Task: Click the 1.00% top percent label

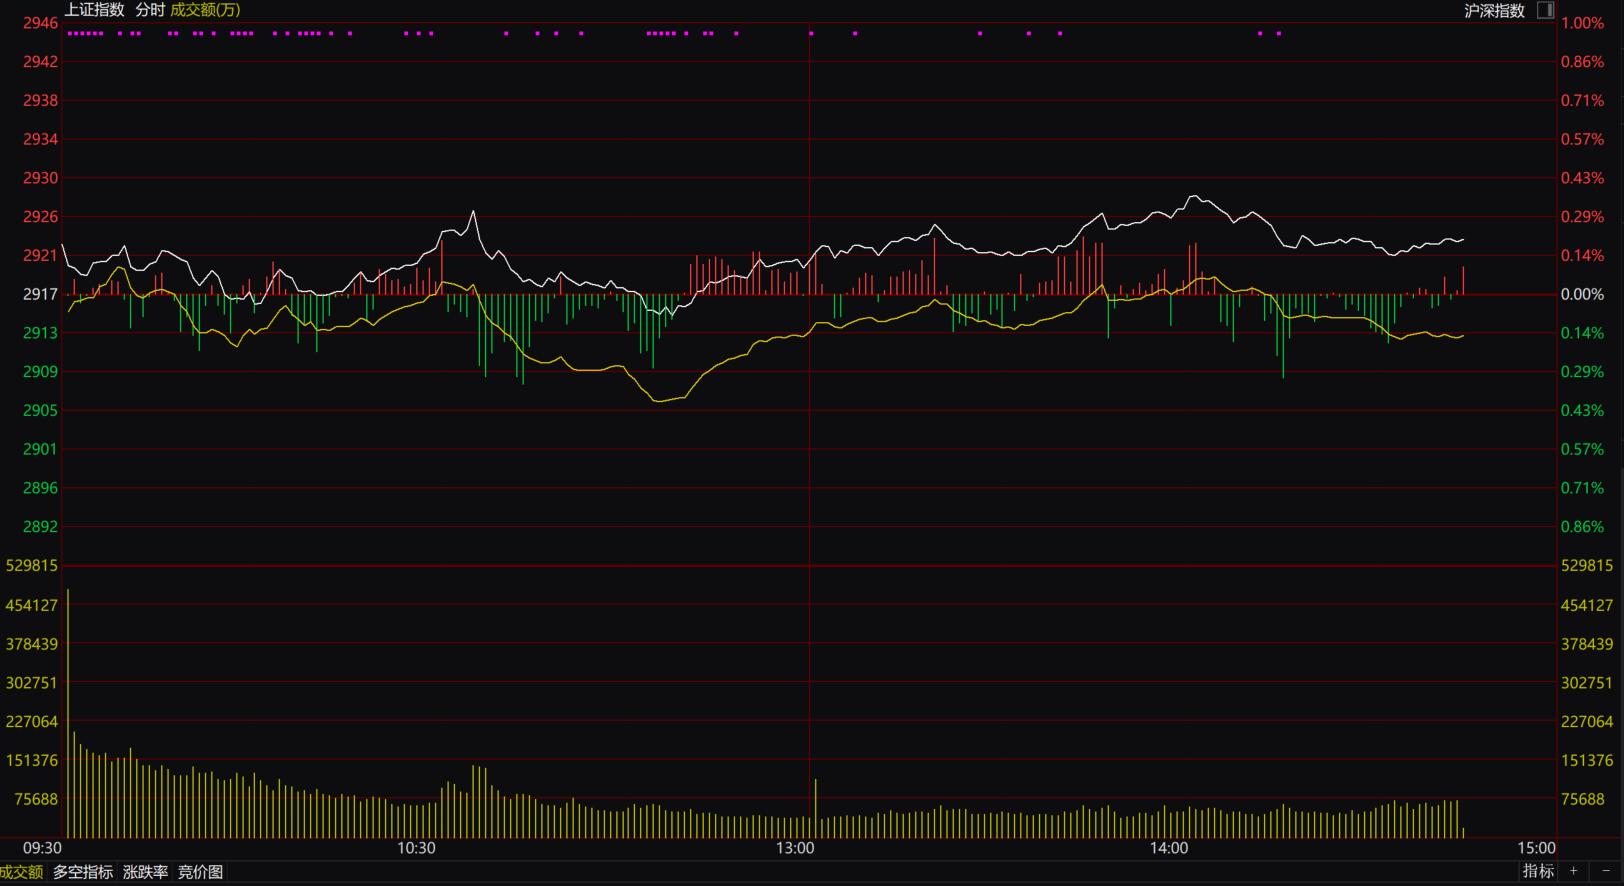Action: click(1582, 23)
